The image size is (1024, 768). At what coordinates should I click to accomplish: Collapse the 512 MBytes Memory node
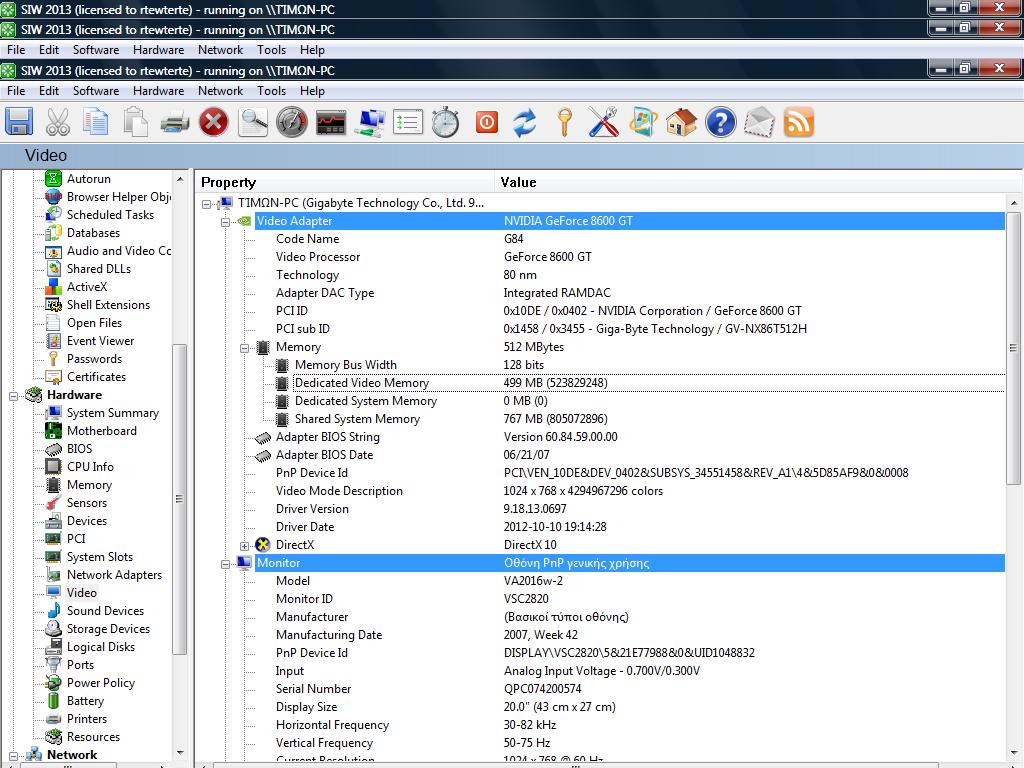coord(244,348)
